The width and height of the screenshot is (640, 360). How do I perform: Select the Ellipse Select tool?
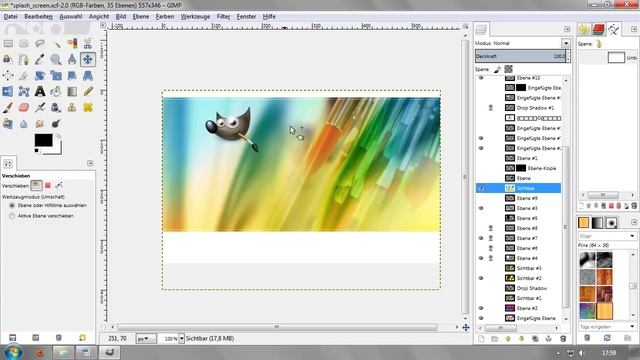coord(24,43)
